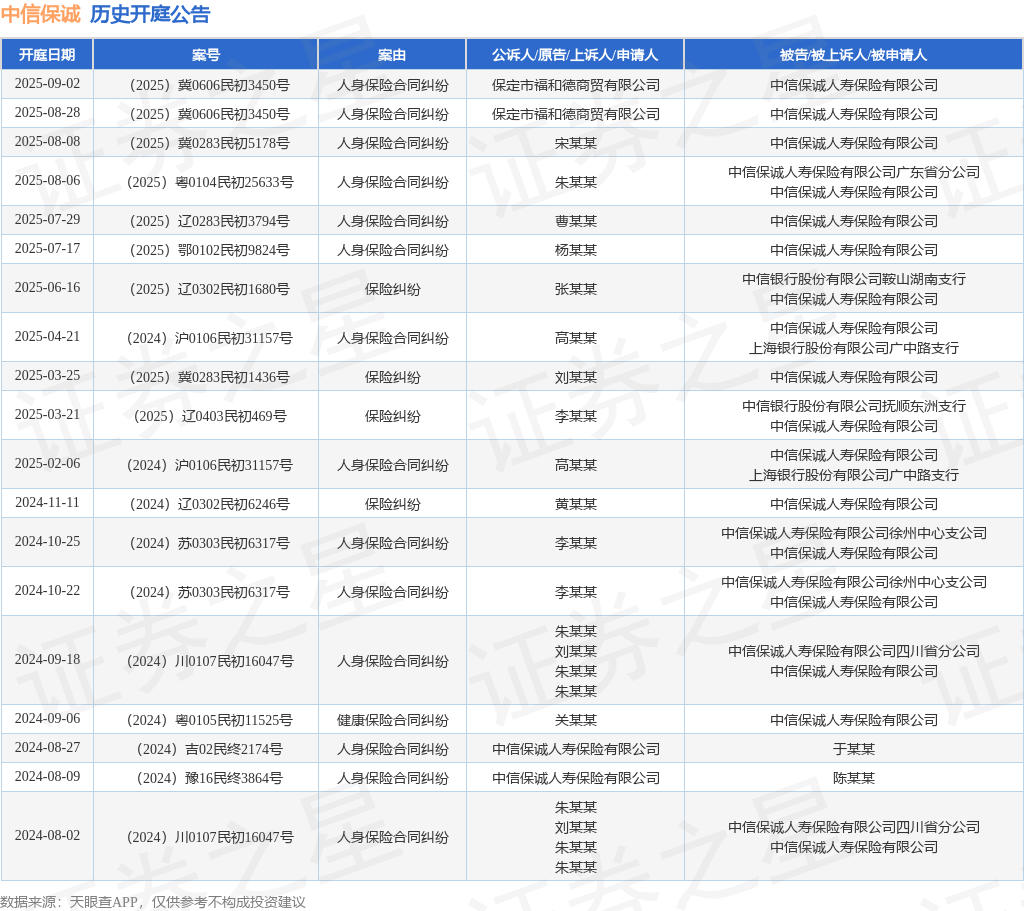
Task: Click the 案由 column header
Action: coord(392,55)
